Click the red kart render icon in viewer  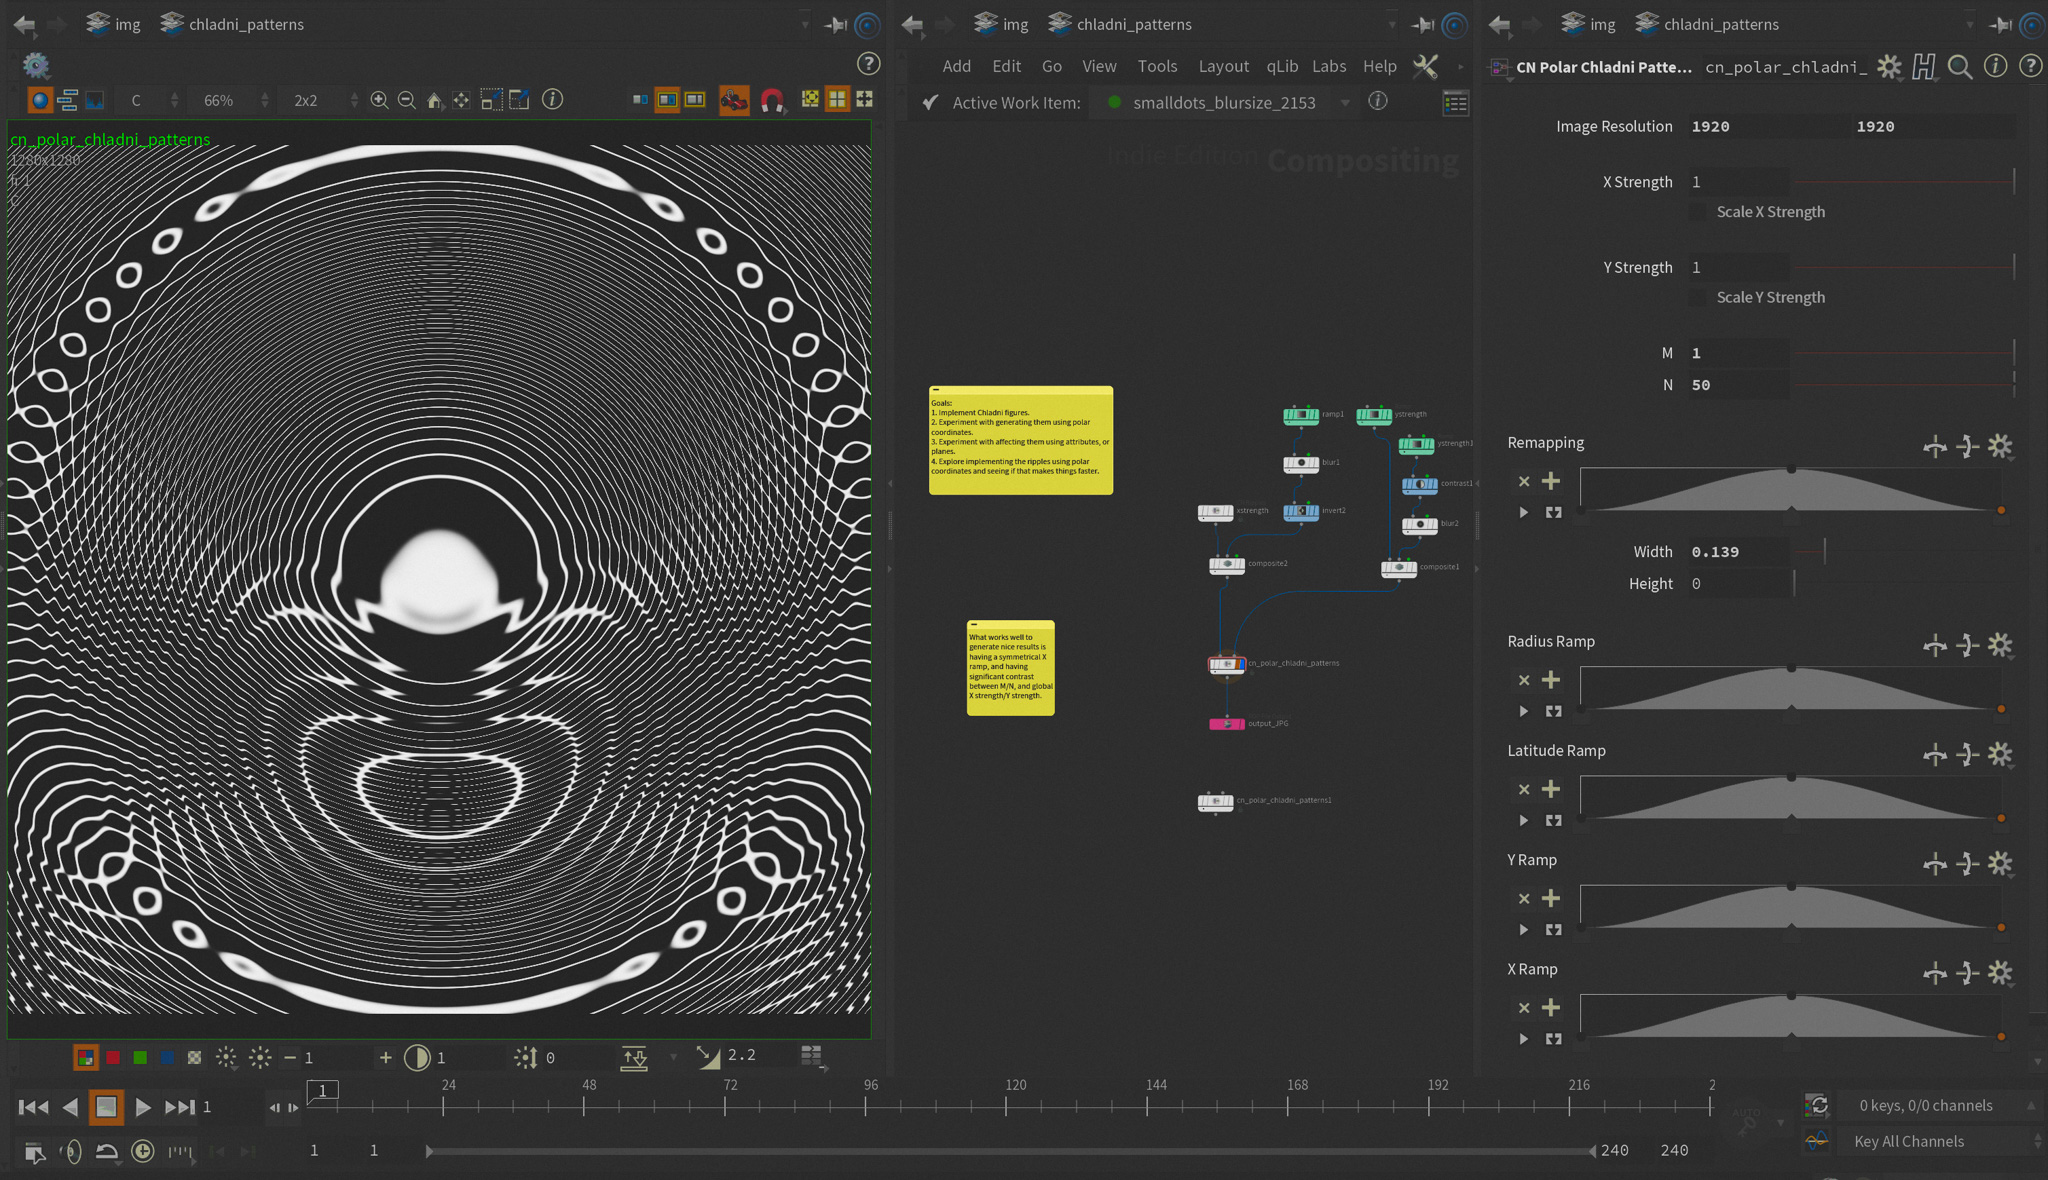734,100
